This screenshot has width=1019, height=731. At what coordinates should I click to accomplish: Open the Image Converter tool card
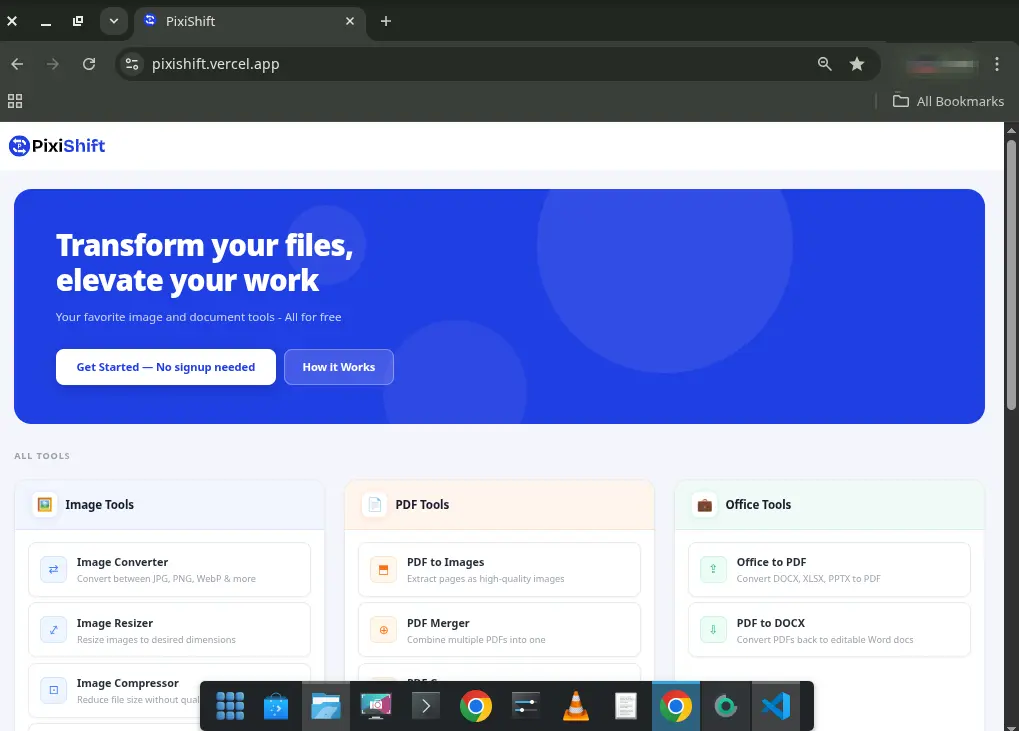pos(170,569)
